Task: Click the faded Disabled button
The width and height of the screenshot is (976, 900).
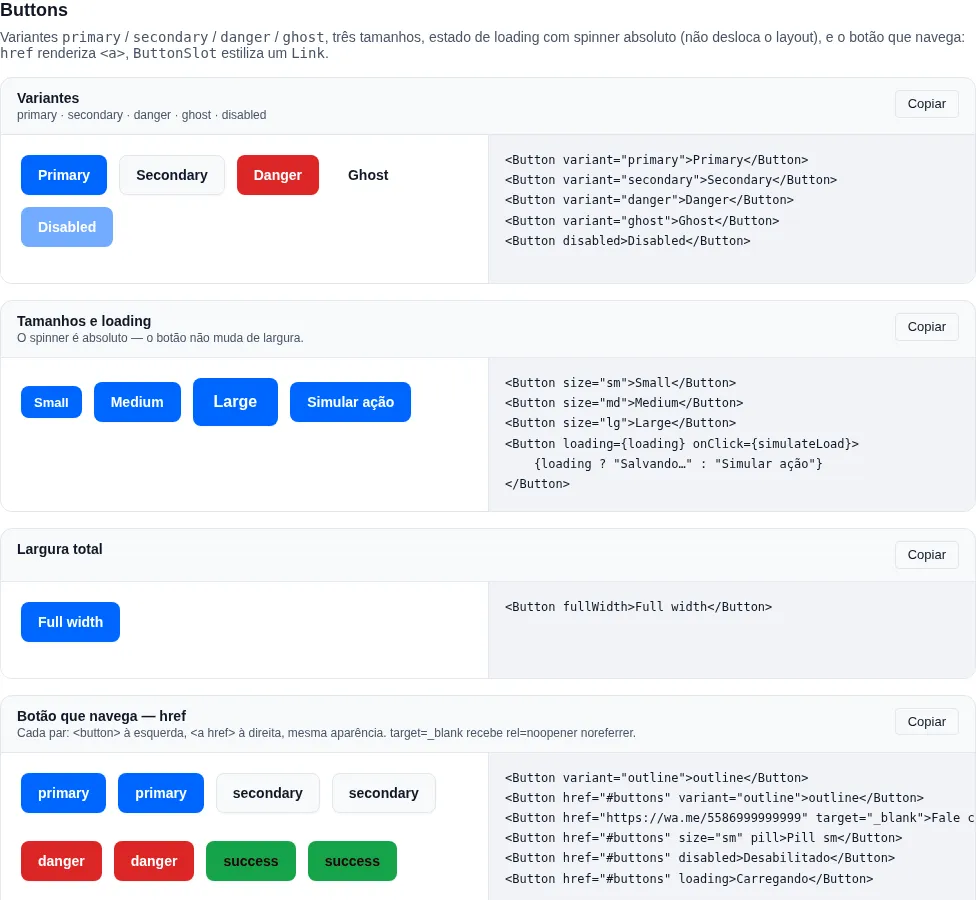Action: tap(67, 227)
